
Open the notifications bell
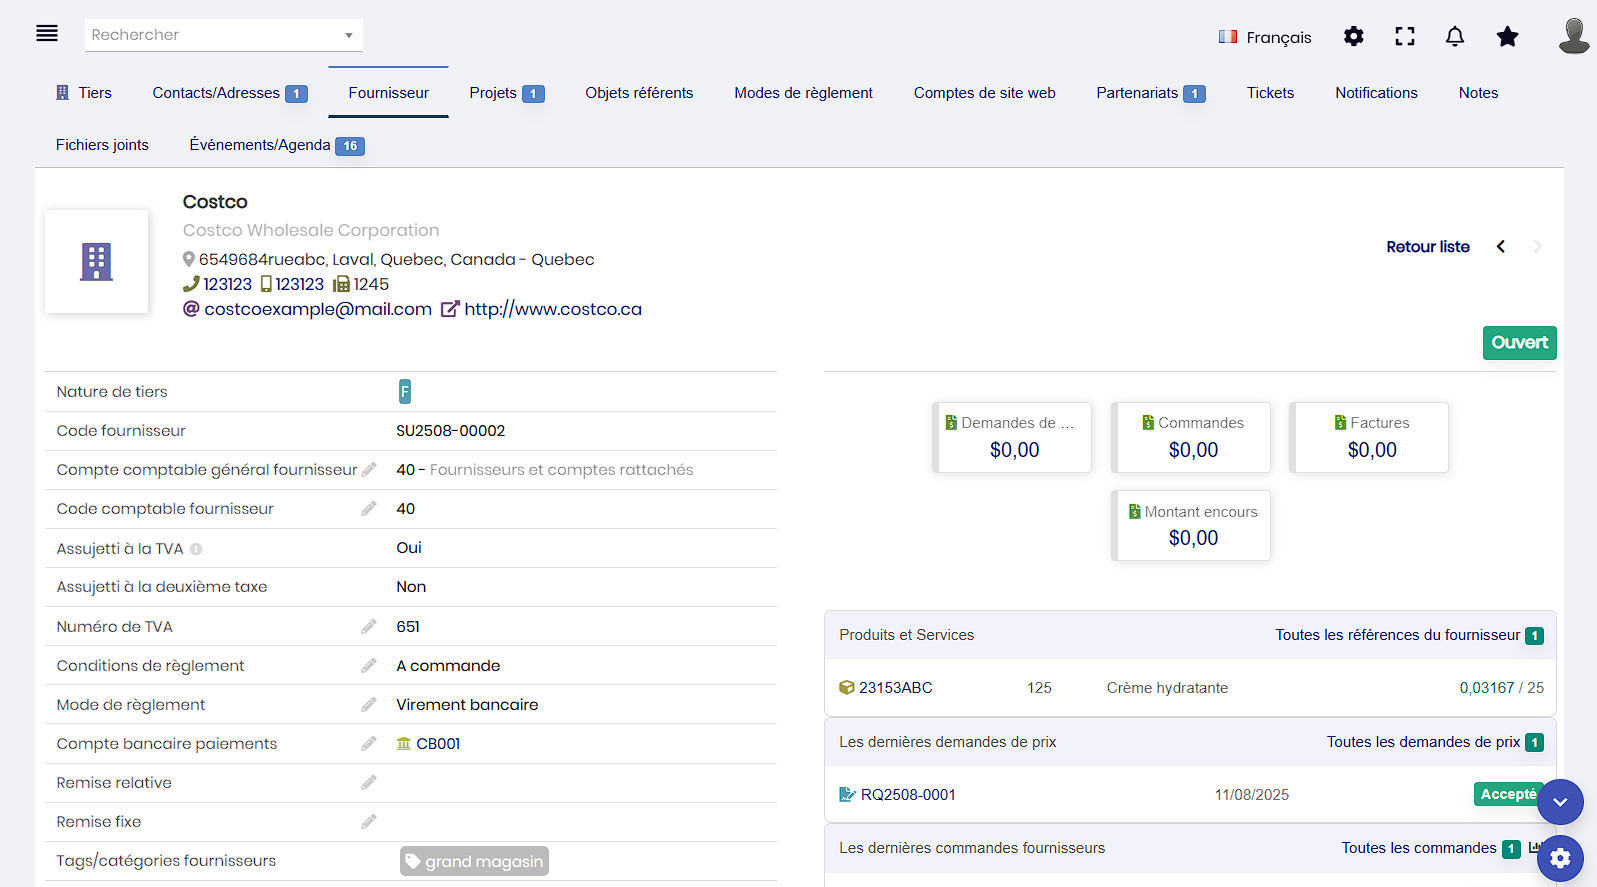pyautogui.click(x=1454, y=37)
